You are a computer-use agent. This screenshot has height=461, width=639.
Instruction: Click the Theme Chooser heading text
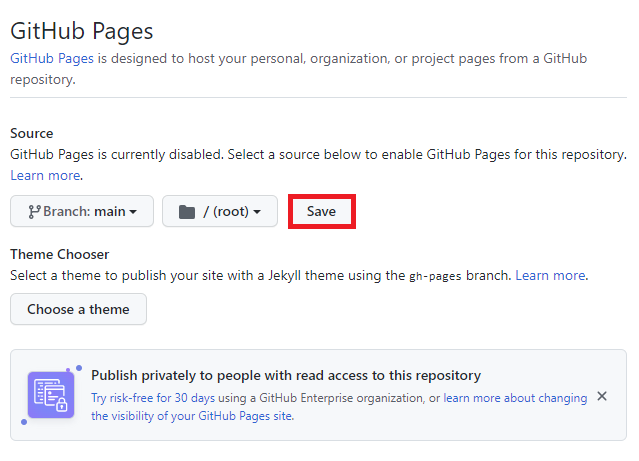tap(59, 254)
